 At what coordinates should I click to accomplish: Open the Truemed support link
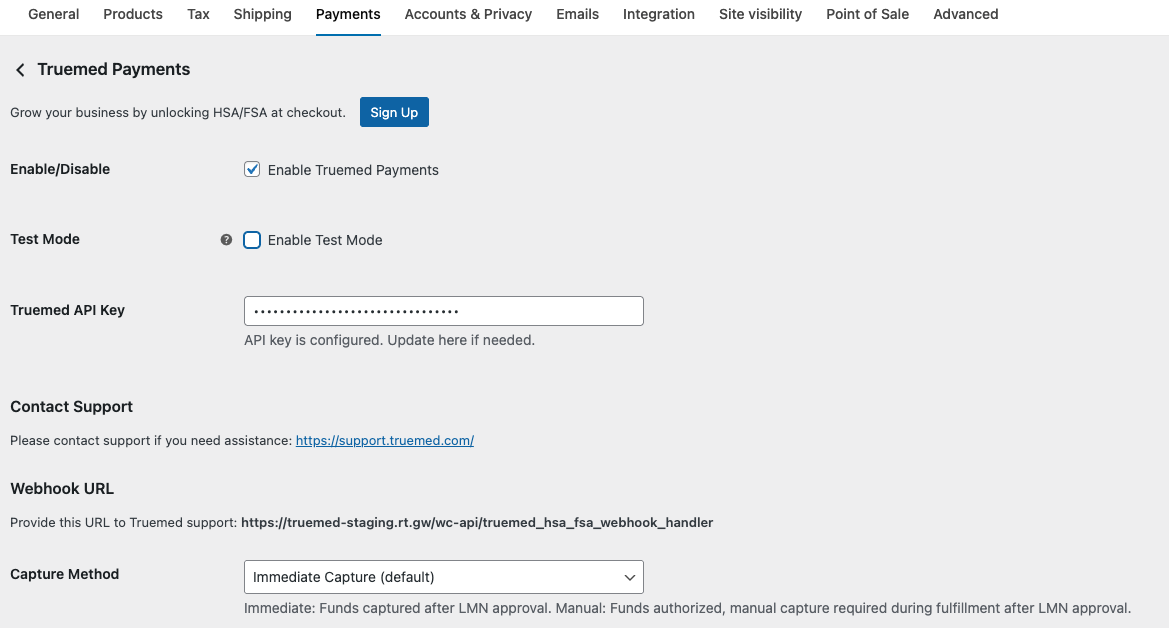tap(384, 440)
